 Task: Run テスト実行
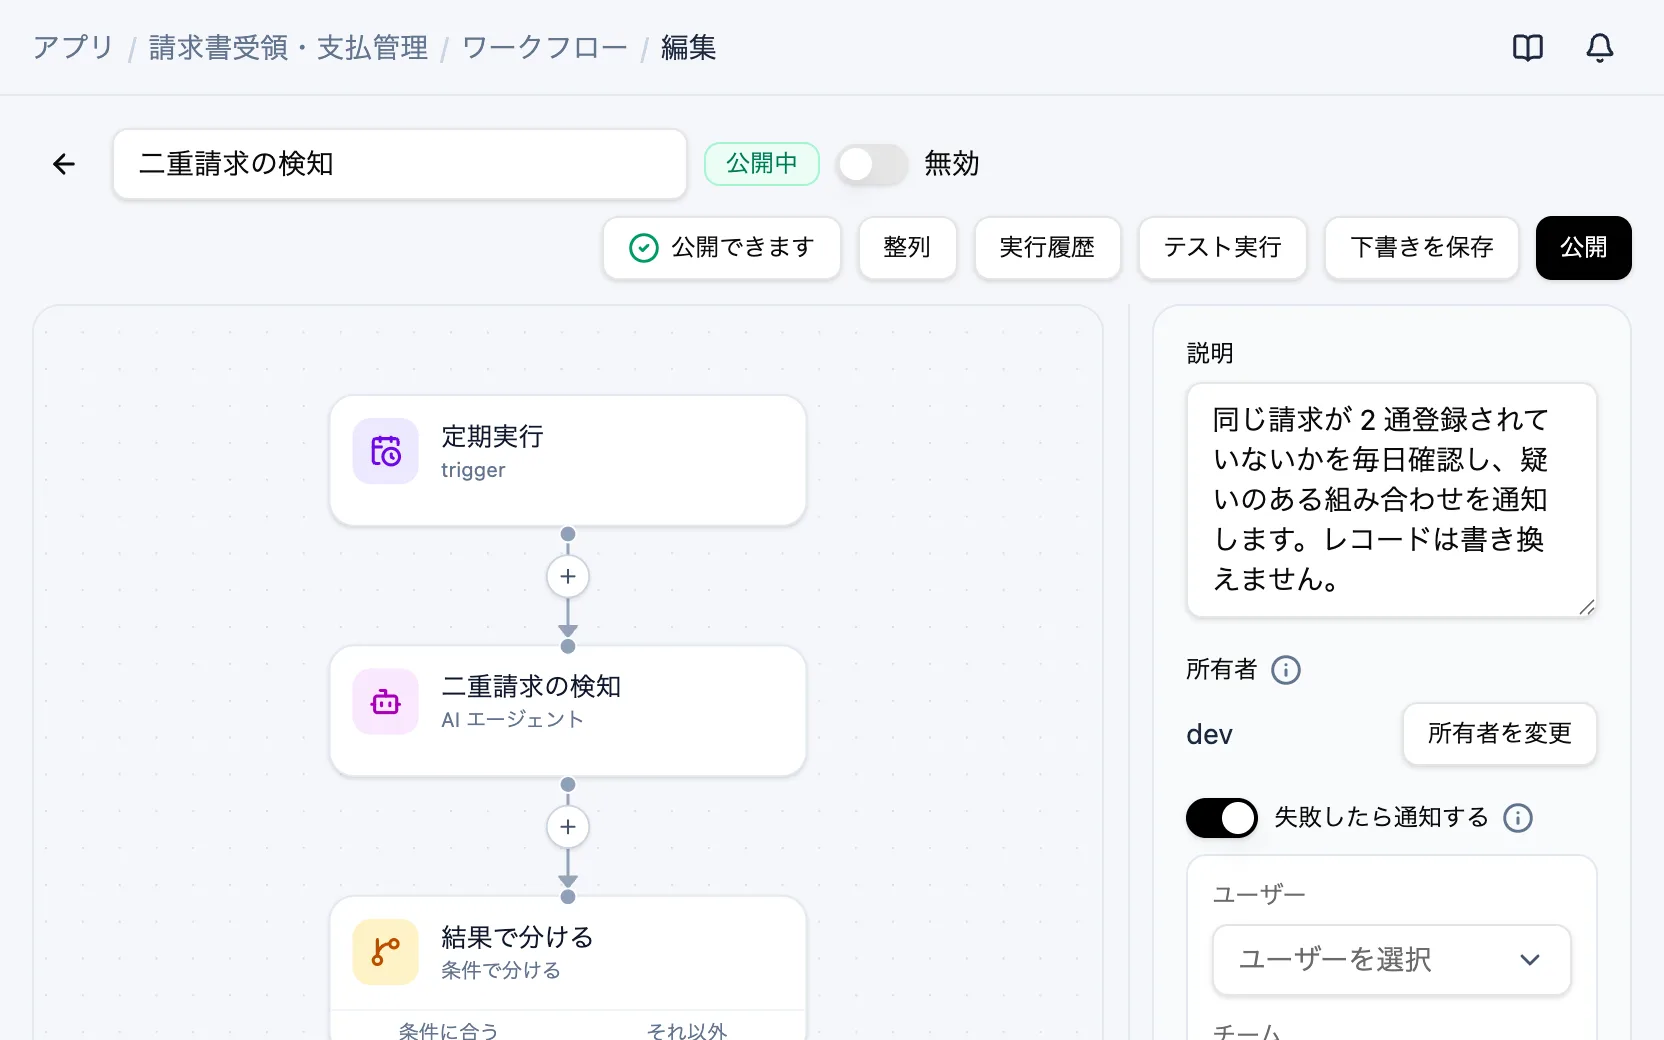click(1223, 248)
